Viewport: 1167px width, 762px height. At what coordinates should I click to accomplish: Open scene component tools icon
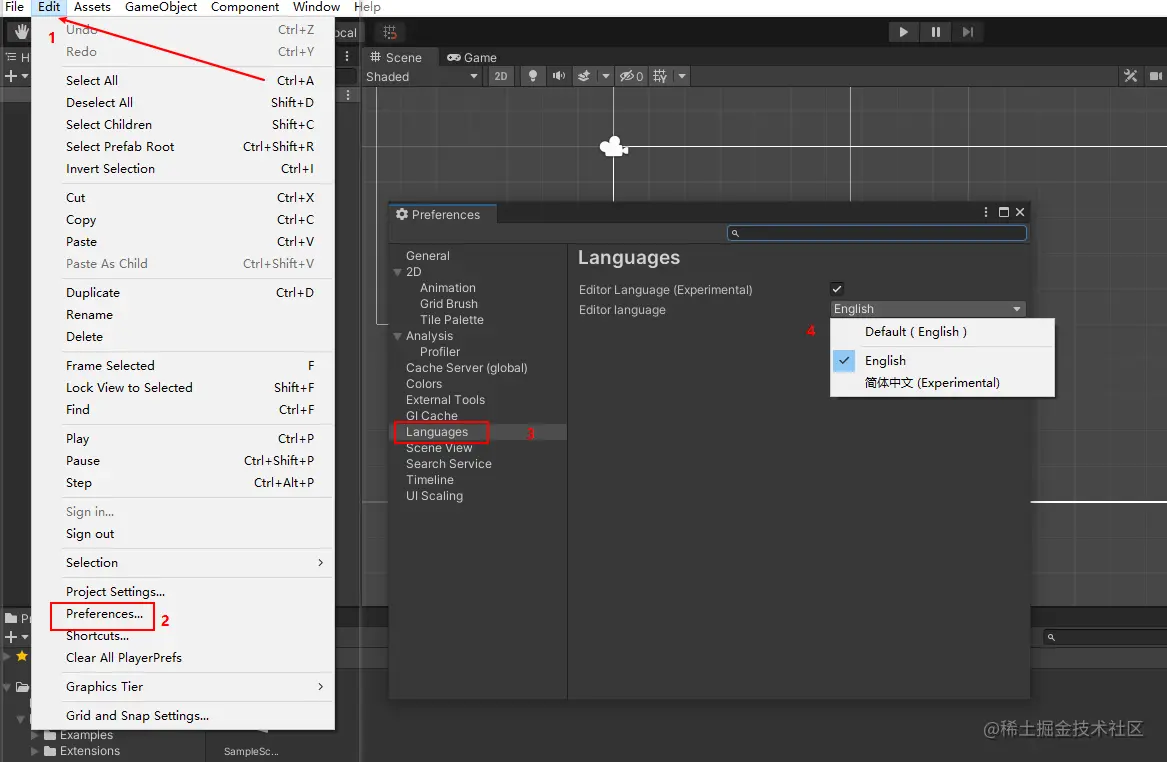[x=1131, y=76]
